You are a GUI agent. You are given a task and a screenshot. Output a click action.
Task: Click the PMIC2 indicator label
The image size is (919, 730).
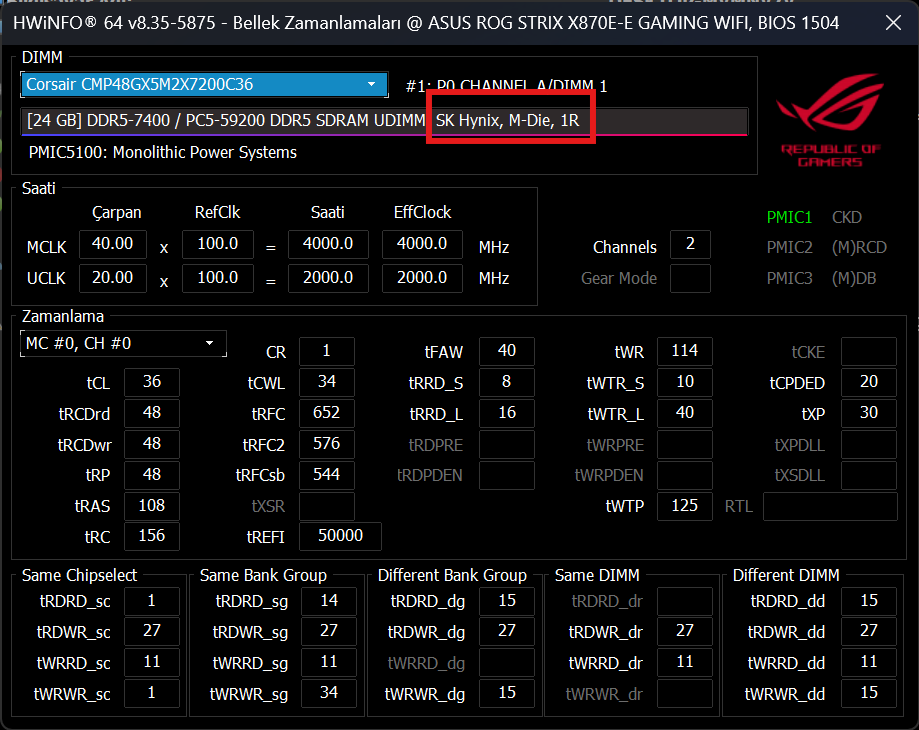point(789,247)
